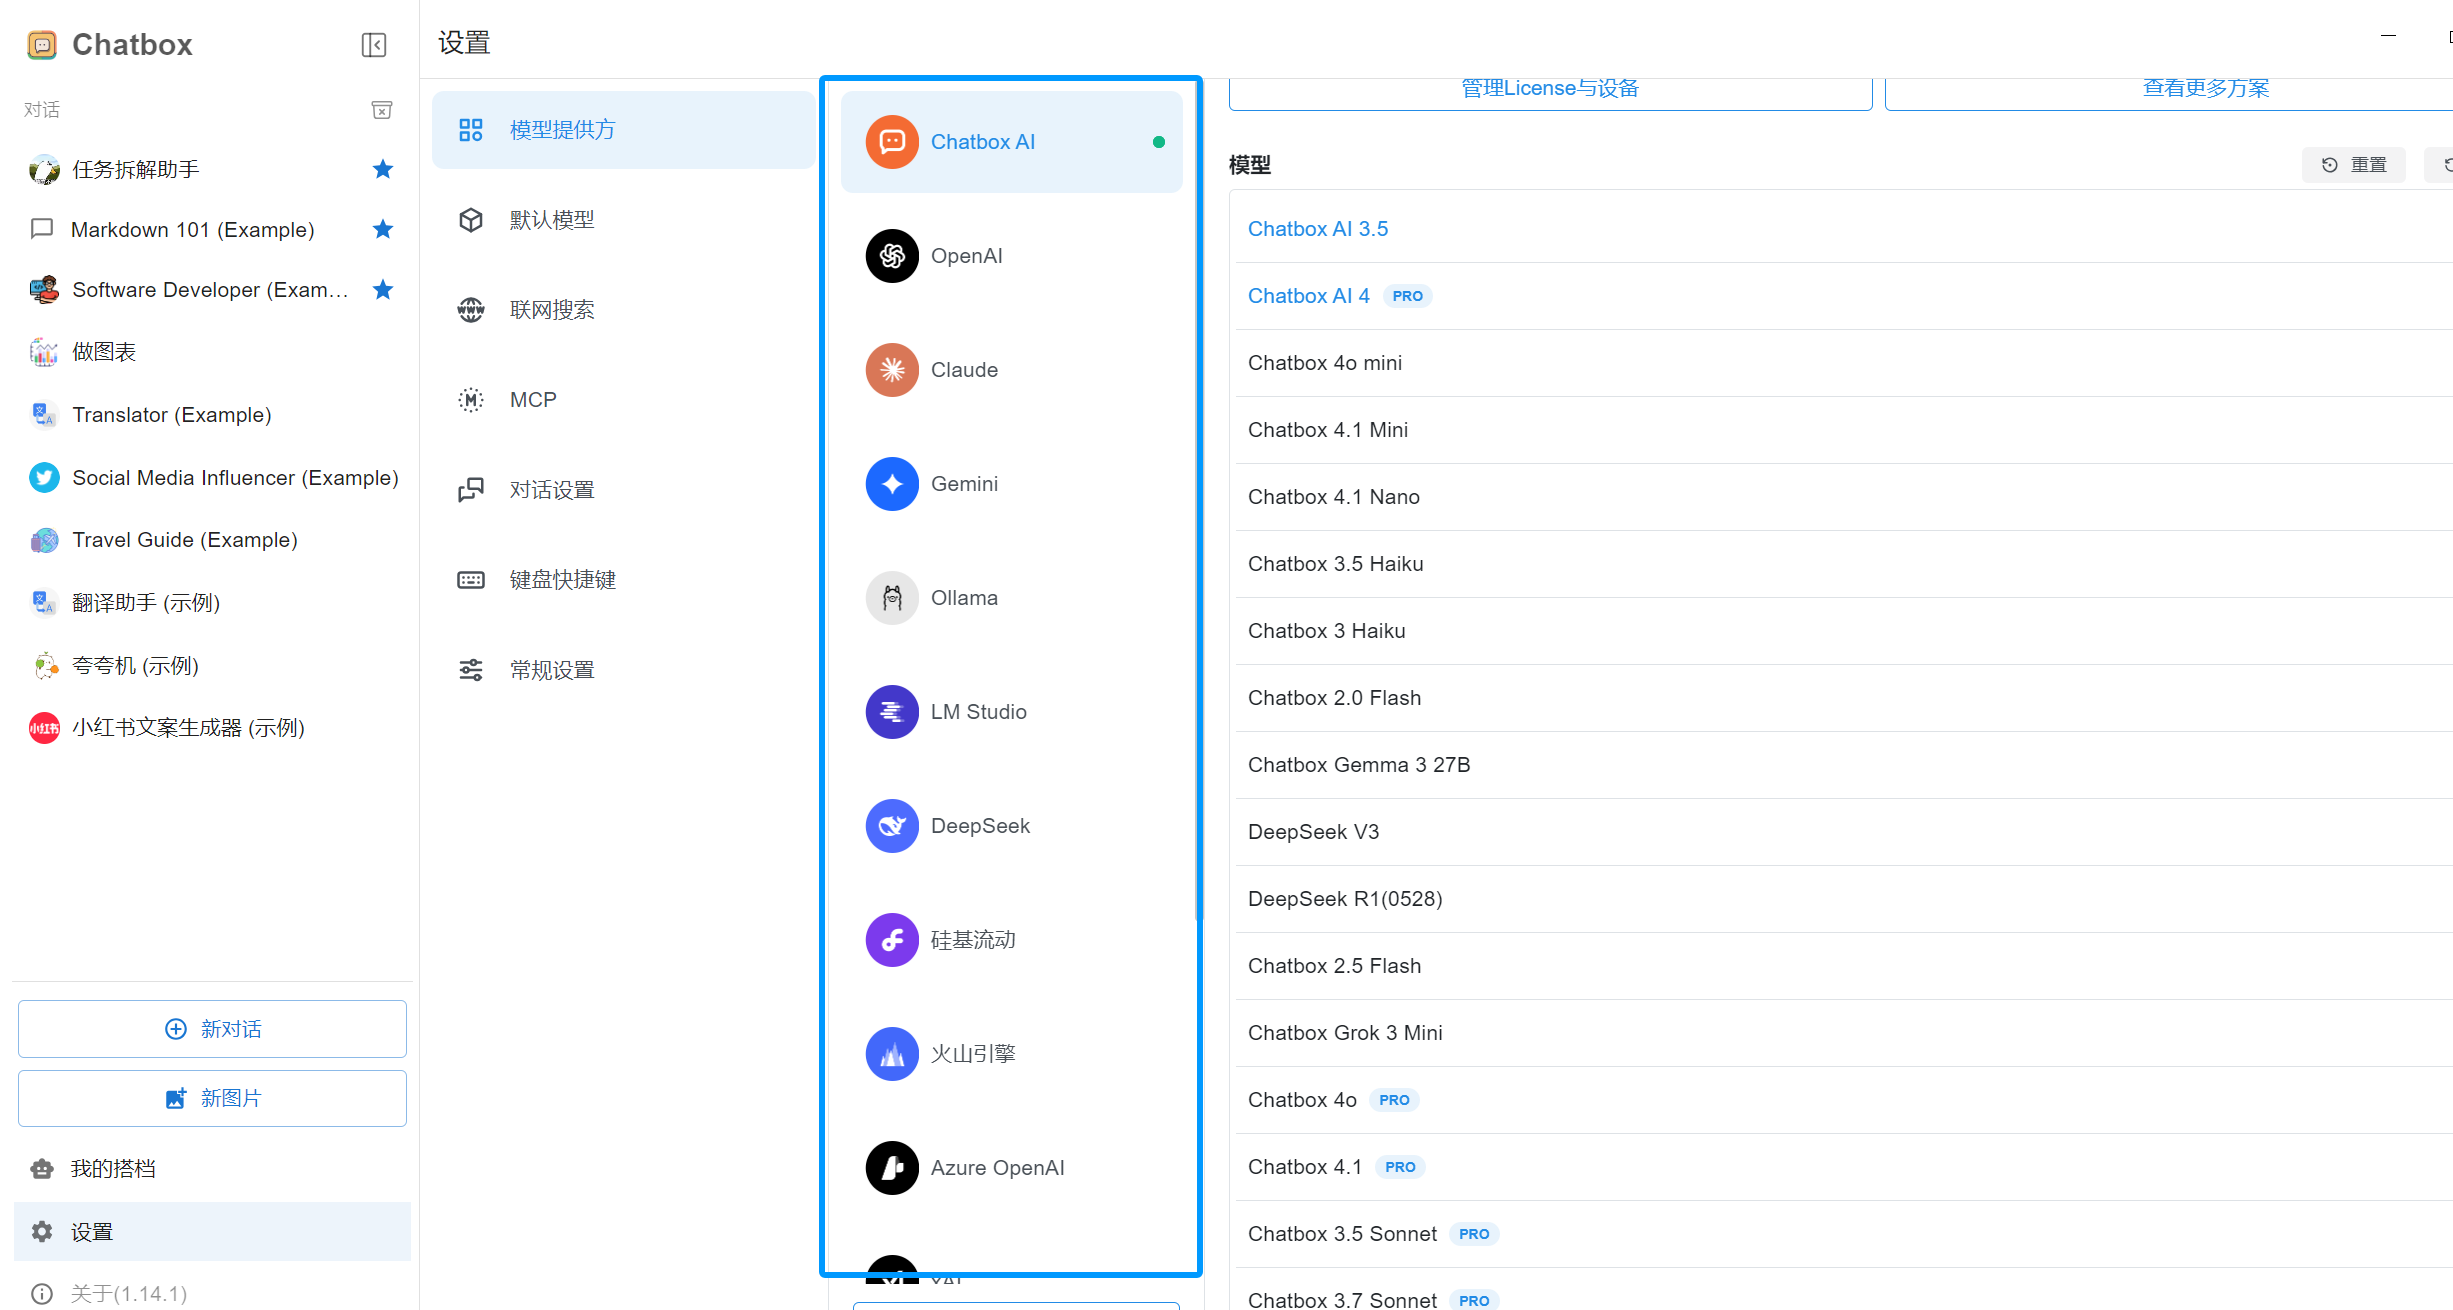Click the 联网搜索 globe icon
Image resolution: width=2453 pixels, height=1310 pixels.
[471, 310]
